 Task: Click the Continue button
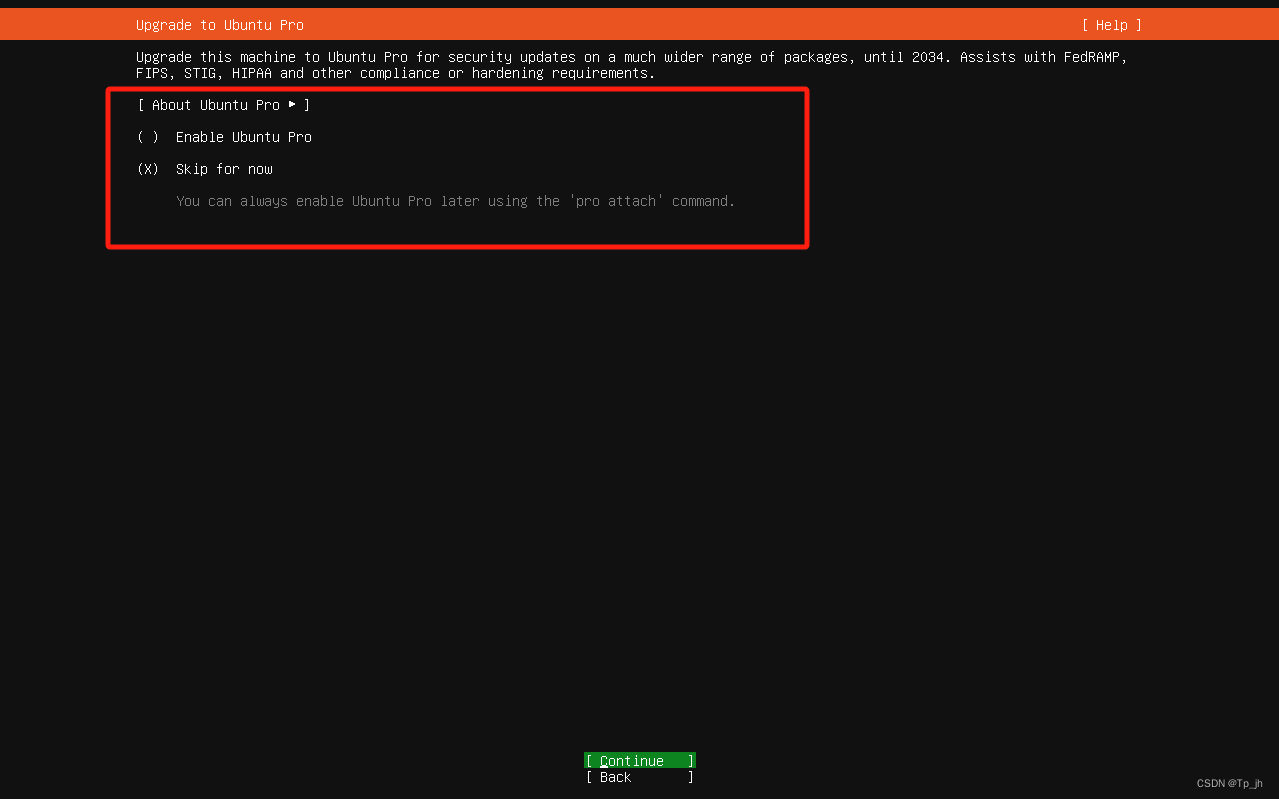(640, 761)
